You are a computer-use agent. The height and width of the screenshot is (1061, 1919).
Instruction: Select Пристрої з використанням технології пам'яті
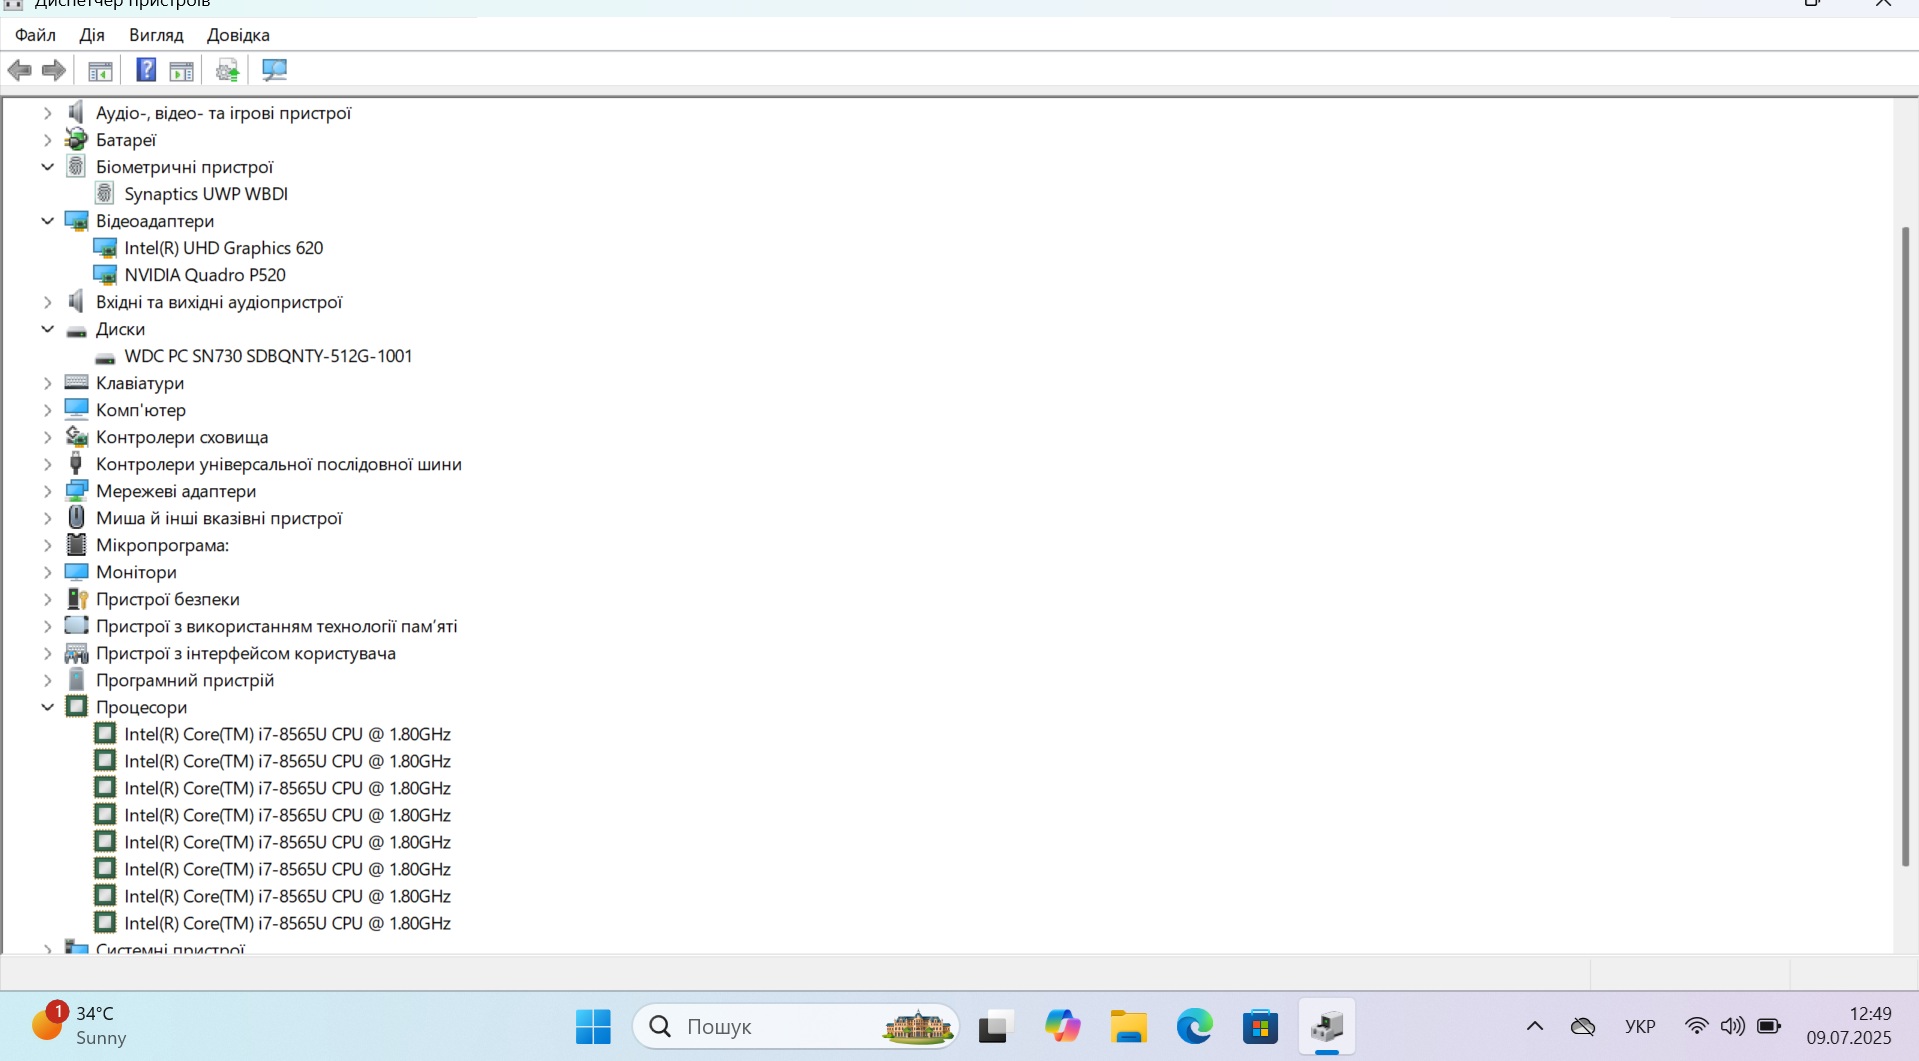(x=277, y=626)
